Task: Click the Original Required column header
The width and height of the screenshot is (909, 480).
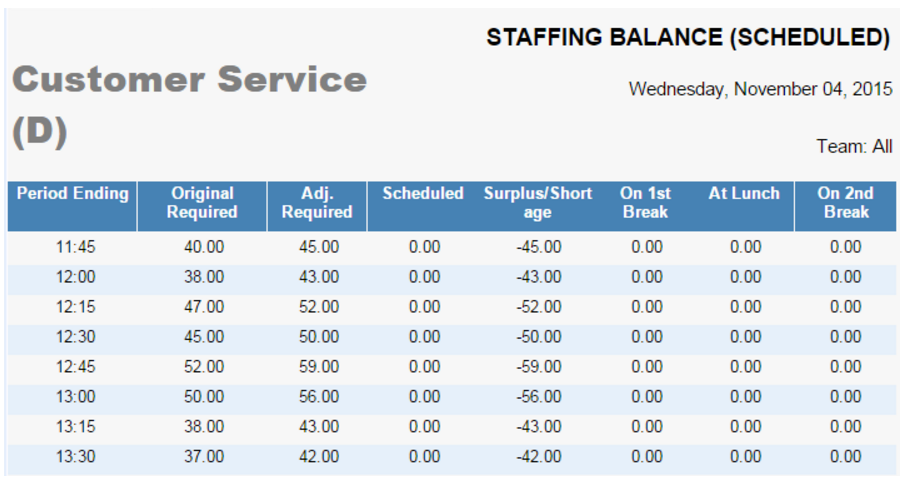Action: click(x=202, y=203)
